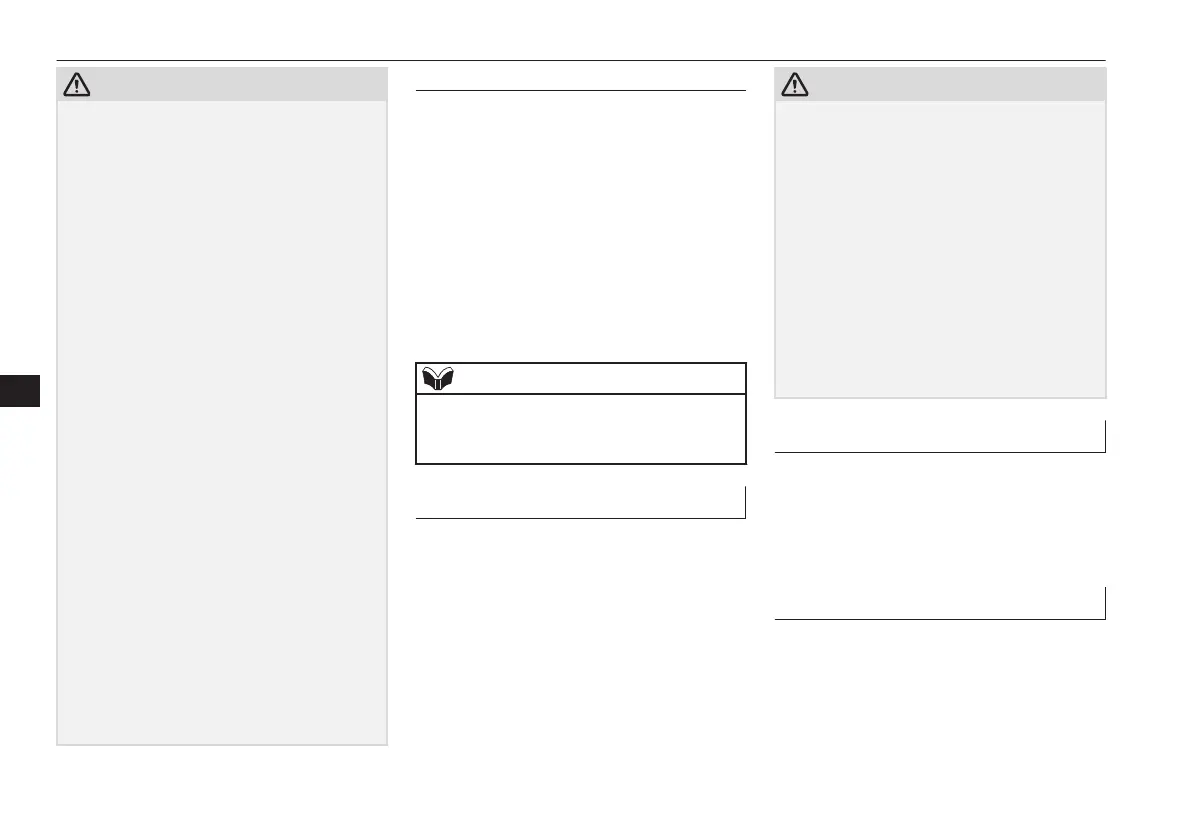This screenshot has height=834, width=1191.
Task: Click the left warning box header bar
Action: [230, 84]
